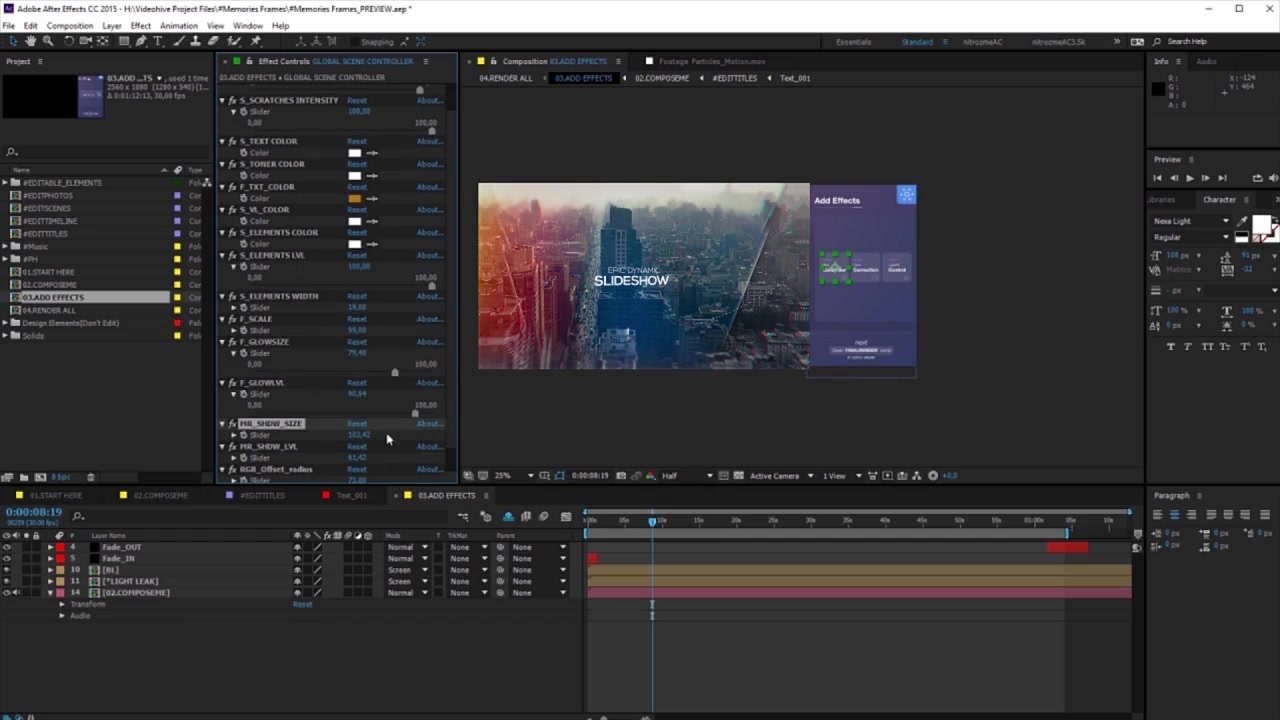Select the Clone Stamp tool
1280x720 pixels.
pos(196,41)
